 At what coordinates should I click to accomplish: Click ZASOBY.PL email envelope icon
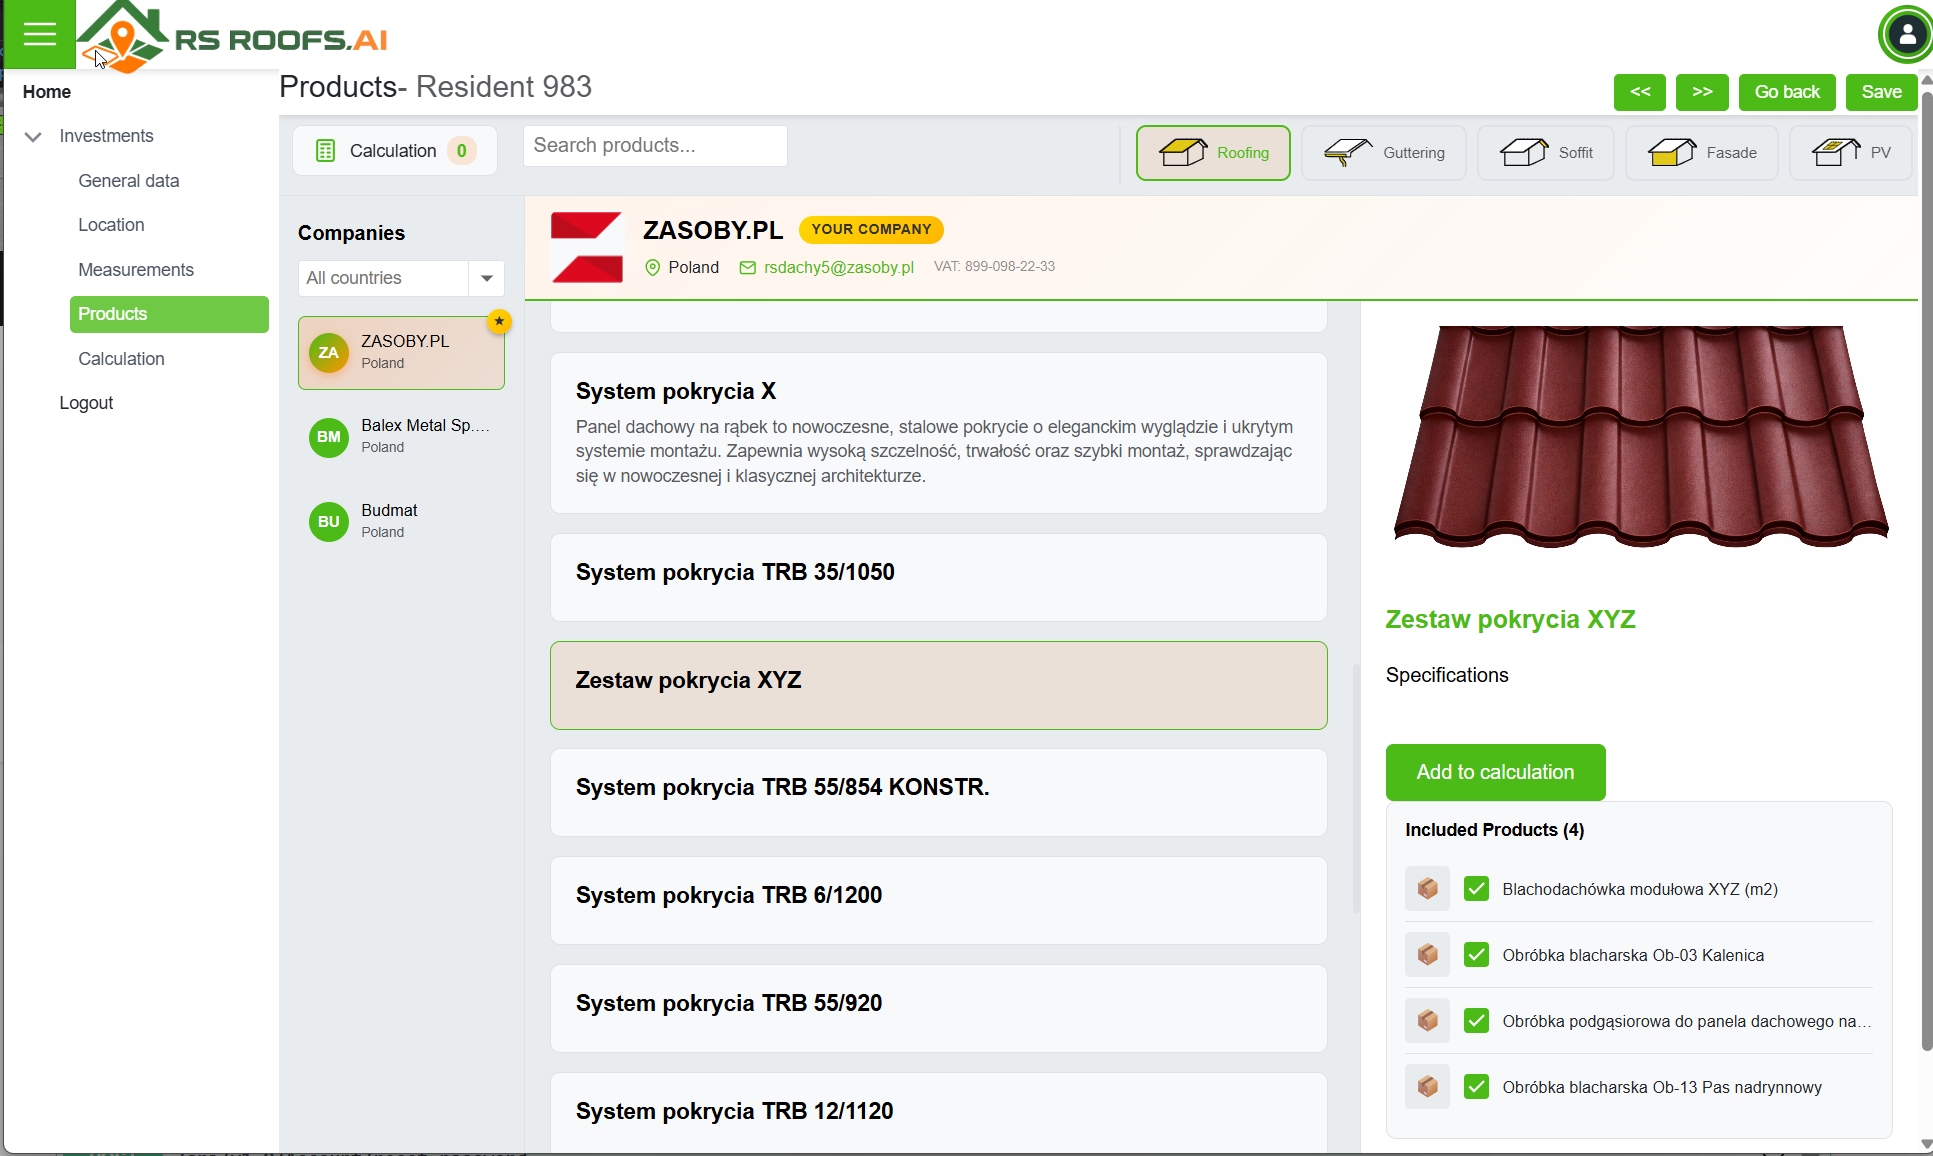pos(747,267)
